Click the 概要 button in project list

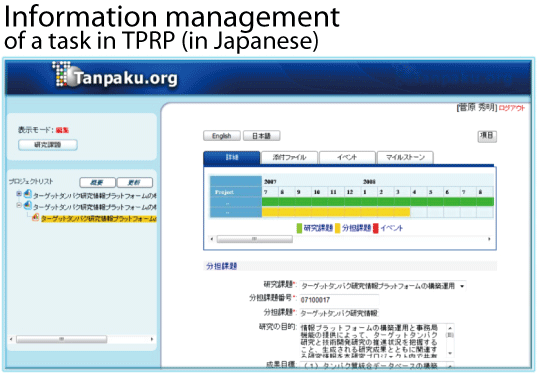(x=97, y=183)
